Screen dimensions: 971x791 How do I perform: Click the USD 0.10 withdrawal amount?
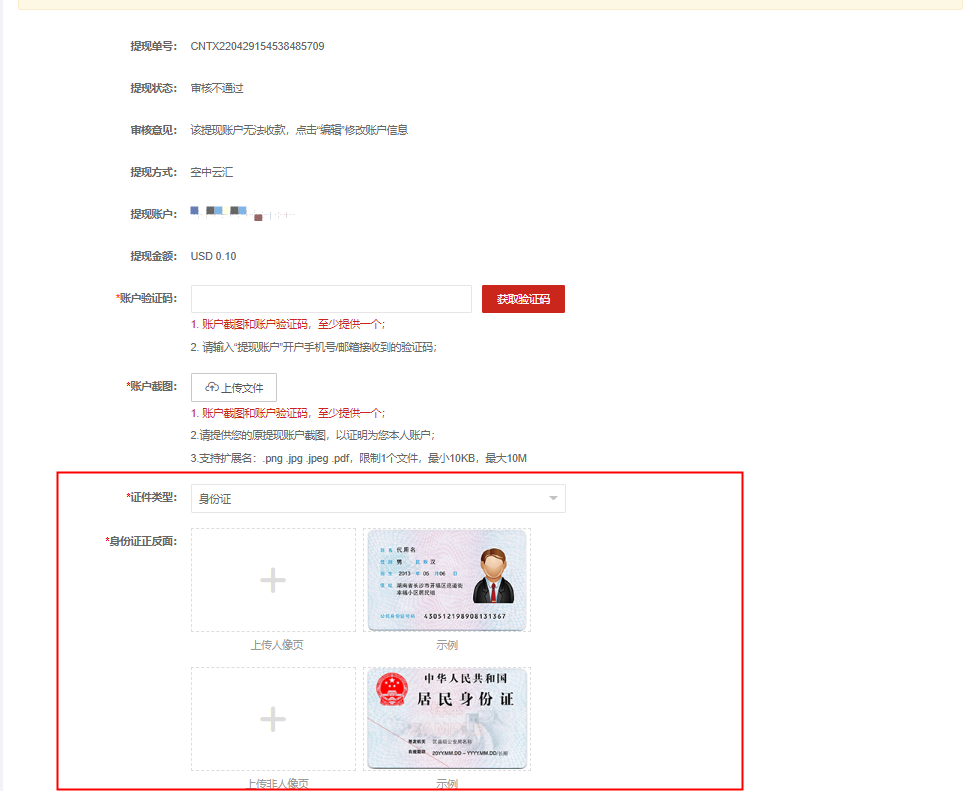click(x=213, y=256)
